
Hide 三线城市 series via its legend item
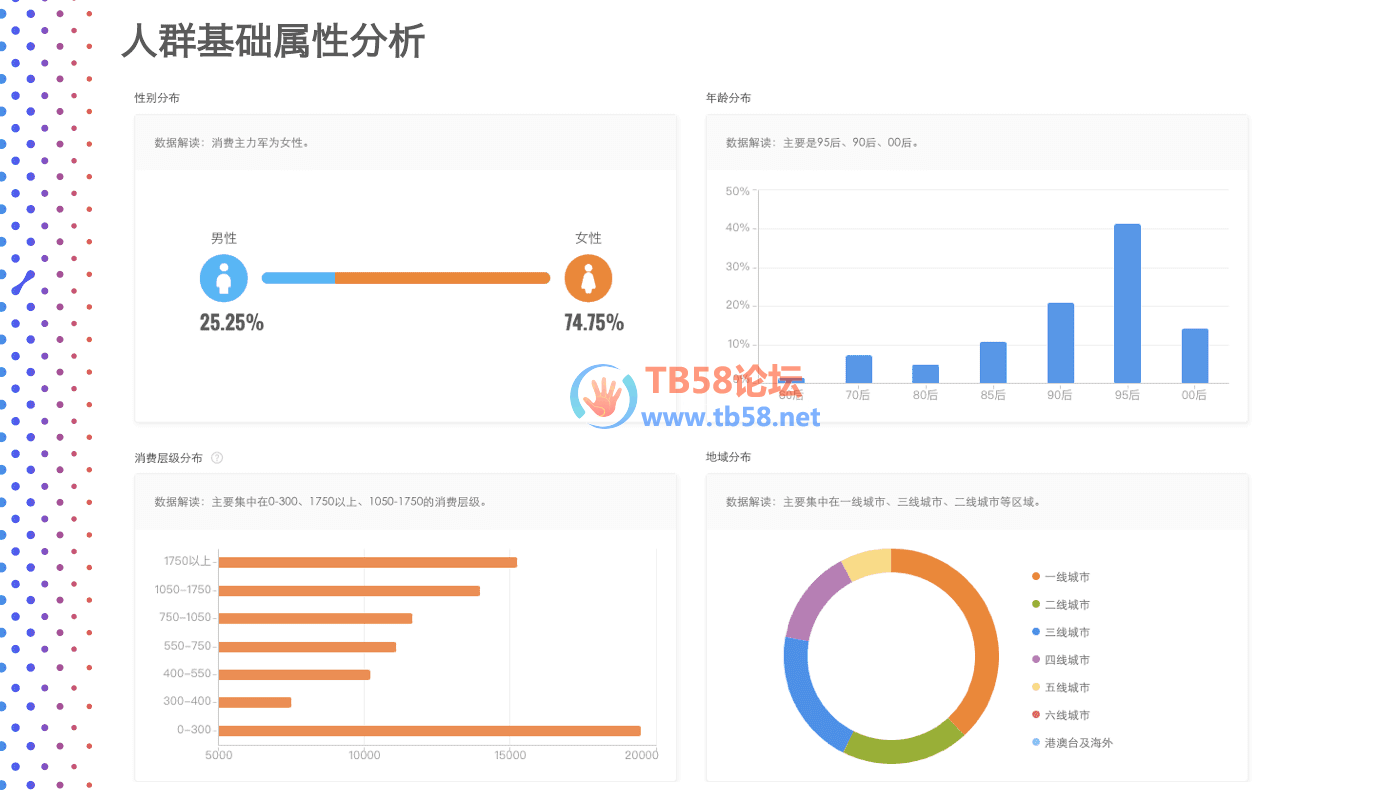tap(1066, 632)
